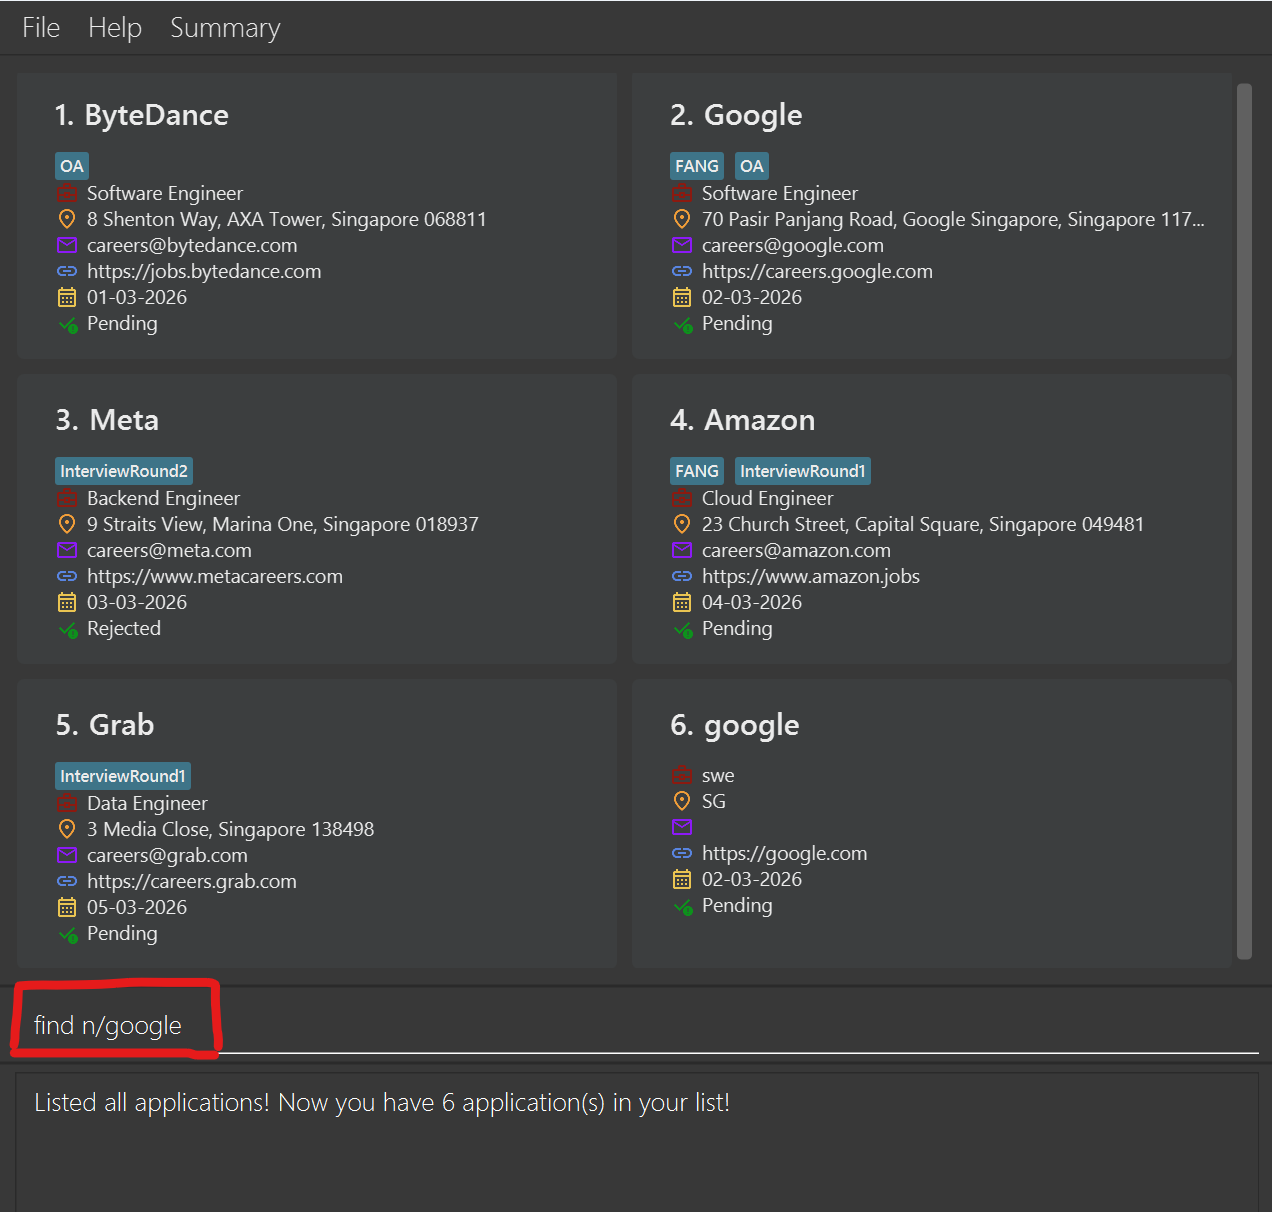This screenshot has height=1212, width=1272.
Task: Click the OA tag on ByteDance card
Action: [x=72, y=166]
